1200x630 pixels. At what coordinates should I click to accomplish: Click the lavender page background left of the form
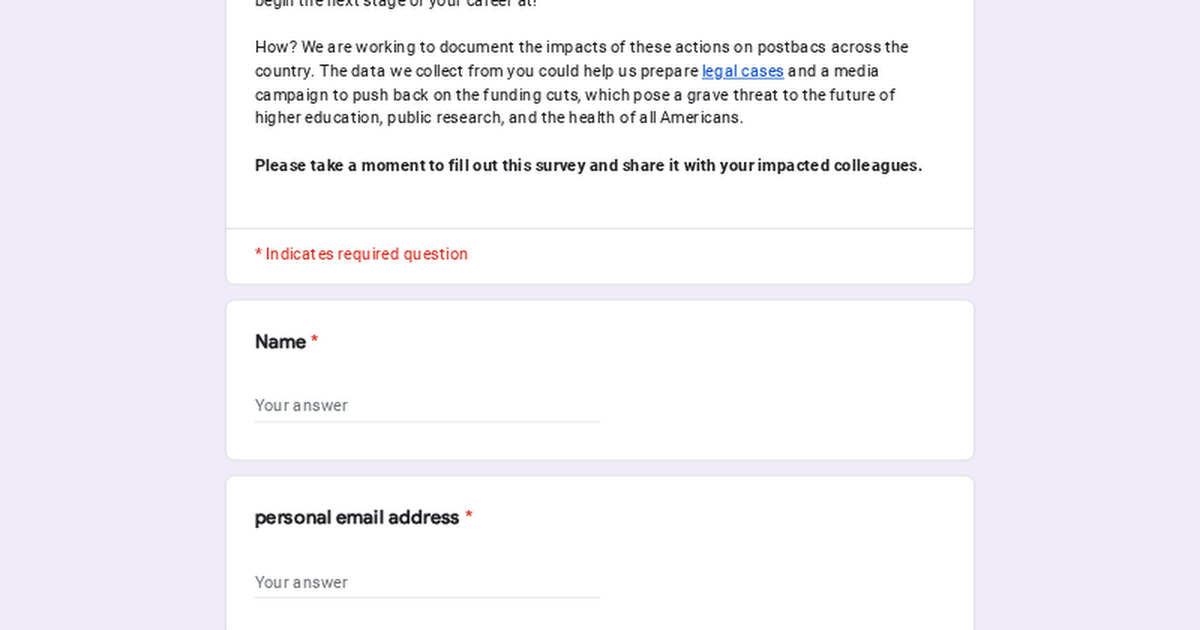[x=110, y=350]
